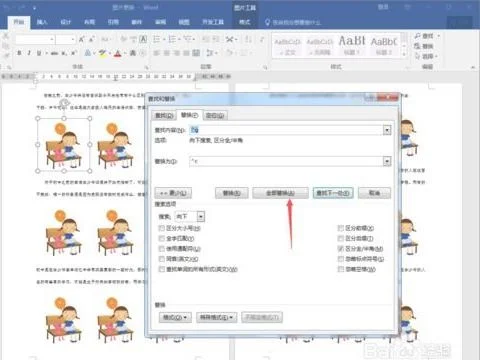Click the Less (<< 更少) button

pos(173,193)
